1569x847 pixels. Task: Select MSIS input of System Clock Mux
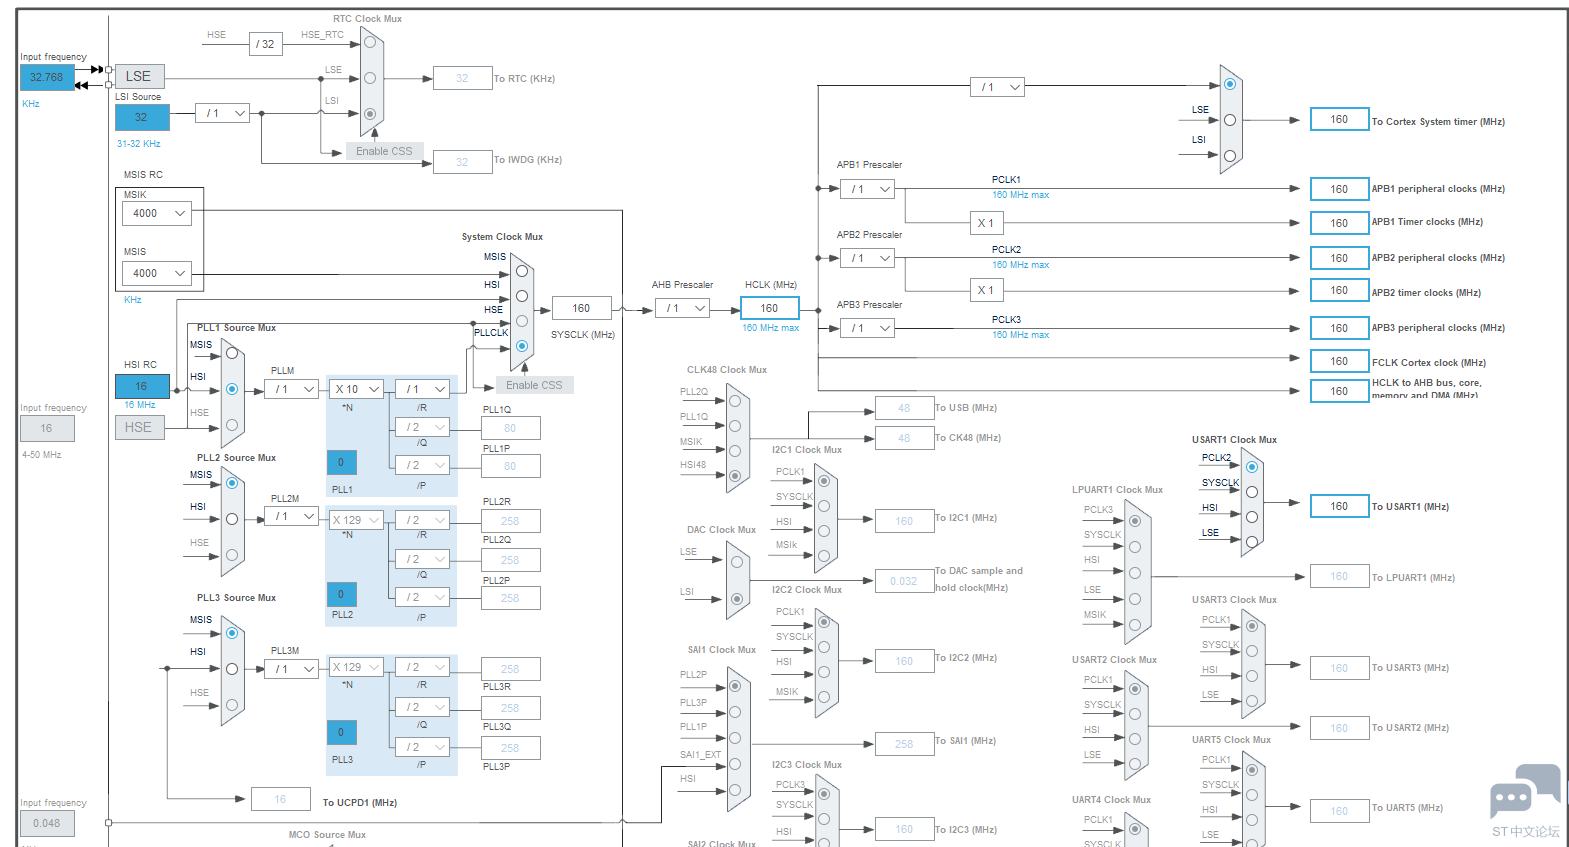tap(522, 271)
